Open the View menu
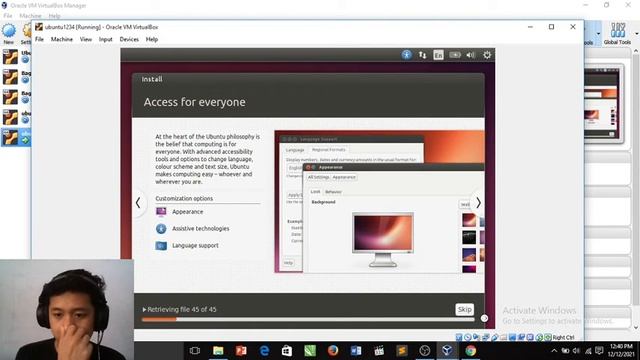This screenshot has height=360, width=640. coord(86,39)
